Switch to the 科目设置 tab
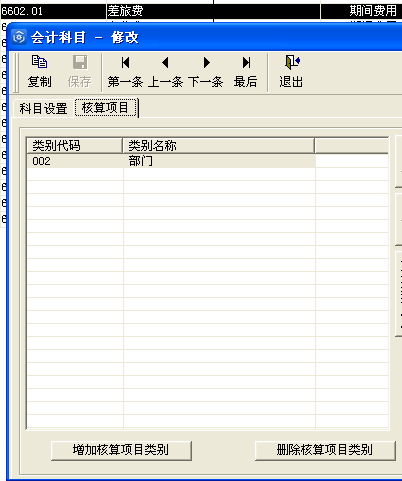This screenshot has width=402, height=481. pyautogui.click(x=43, y=108)
